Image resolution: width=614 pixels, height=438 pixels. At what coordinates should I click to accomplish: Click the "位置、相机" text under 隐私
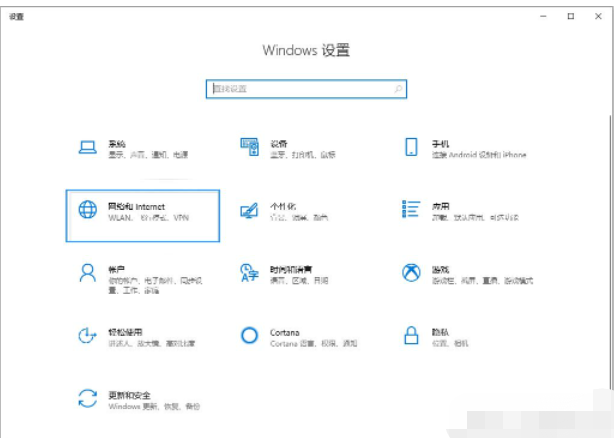coord(450,344)
